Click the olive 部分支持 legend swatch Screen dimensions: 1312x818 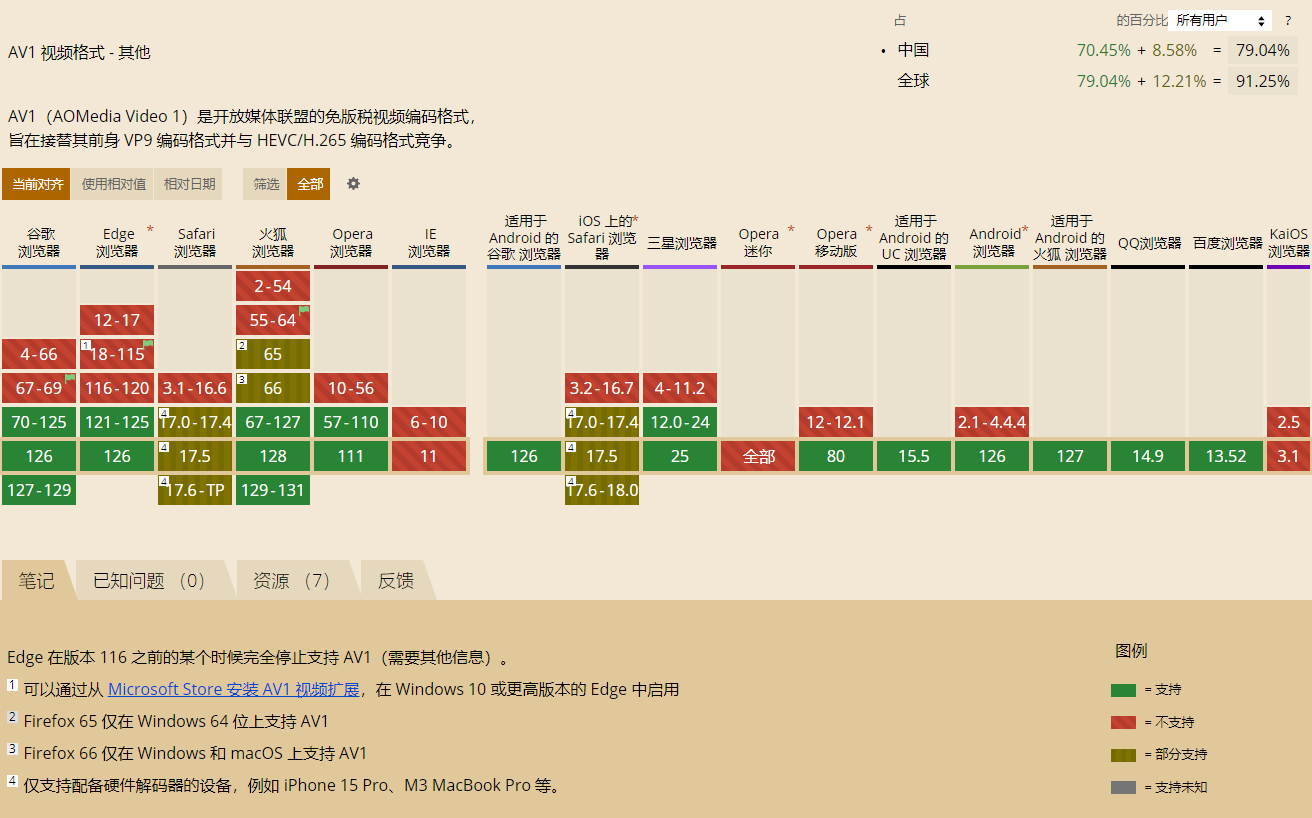coord(1123,755)
